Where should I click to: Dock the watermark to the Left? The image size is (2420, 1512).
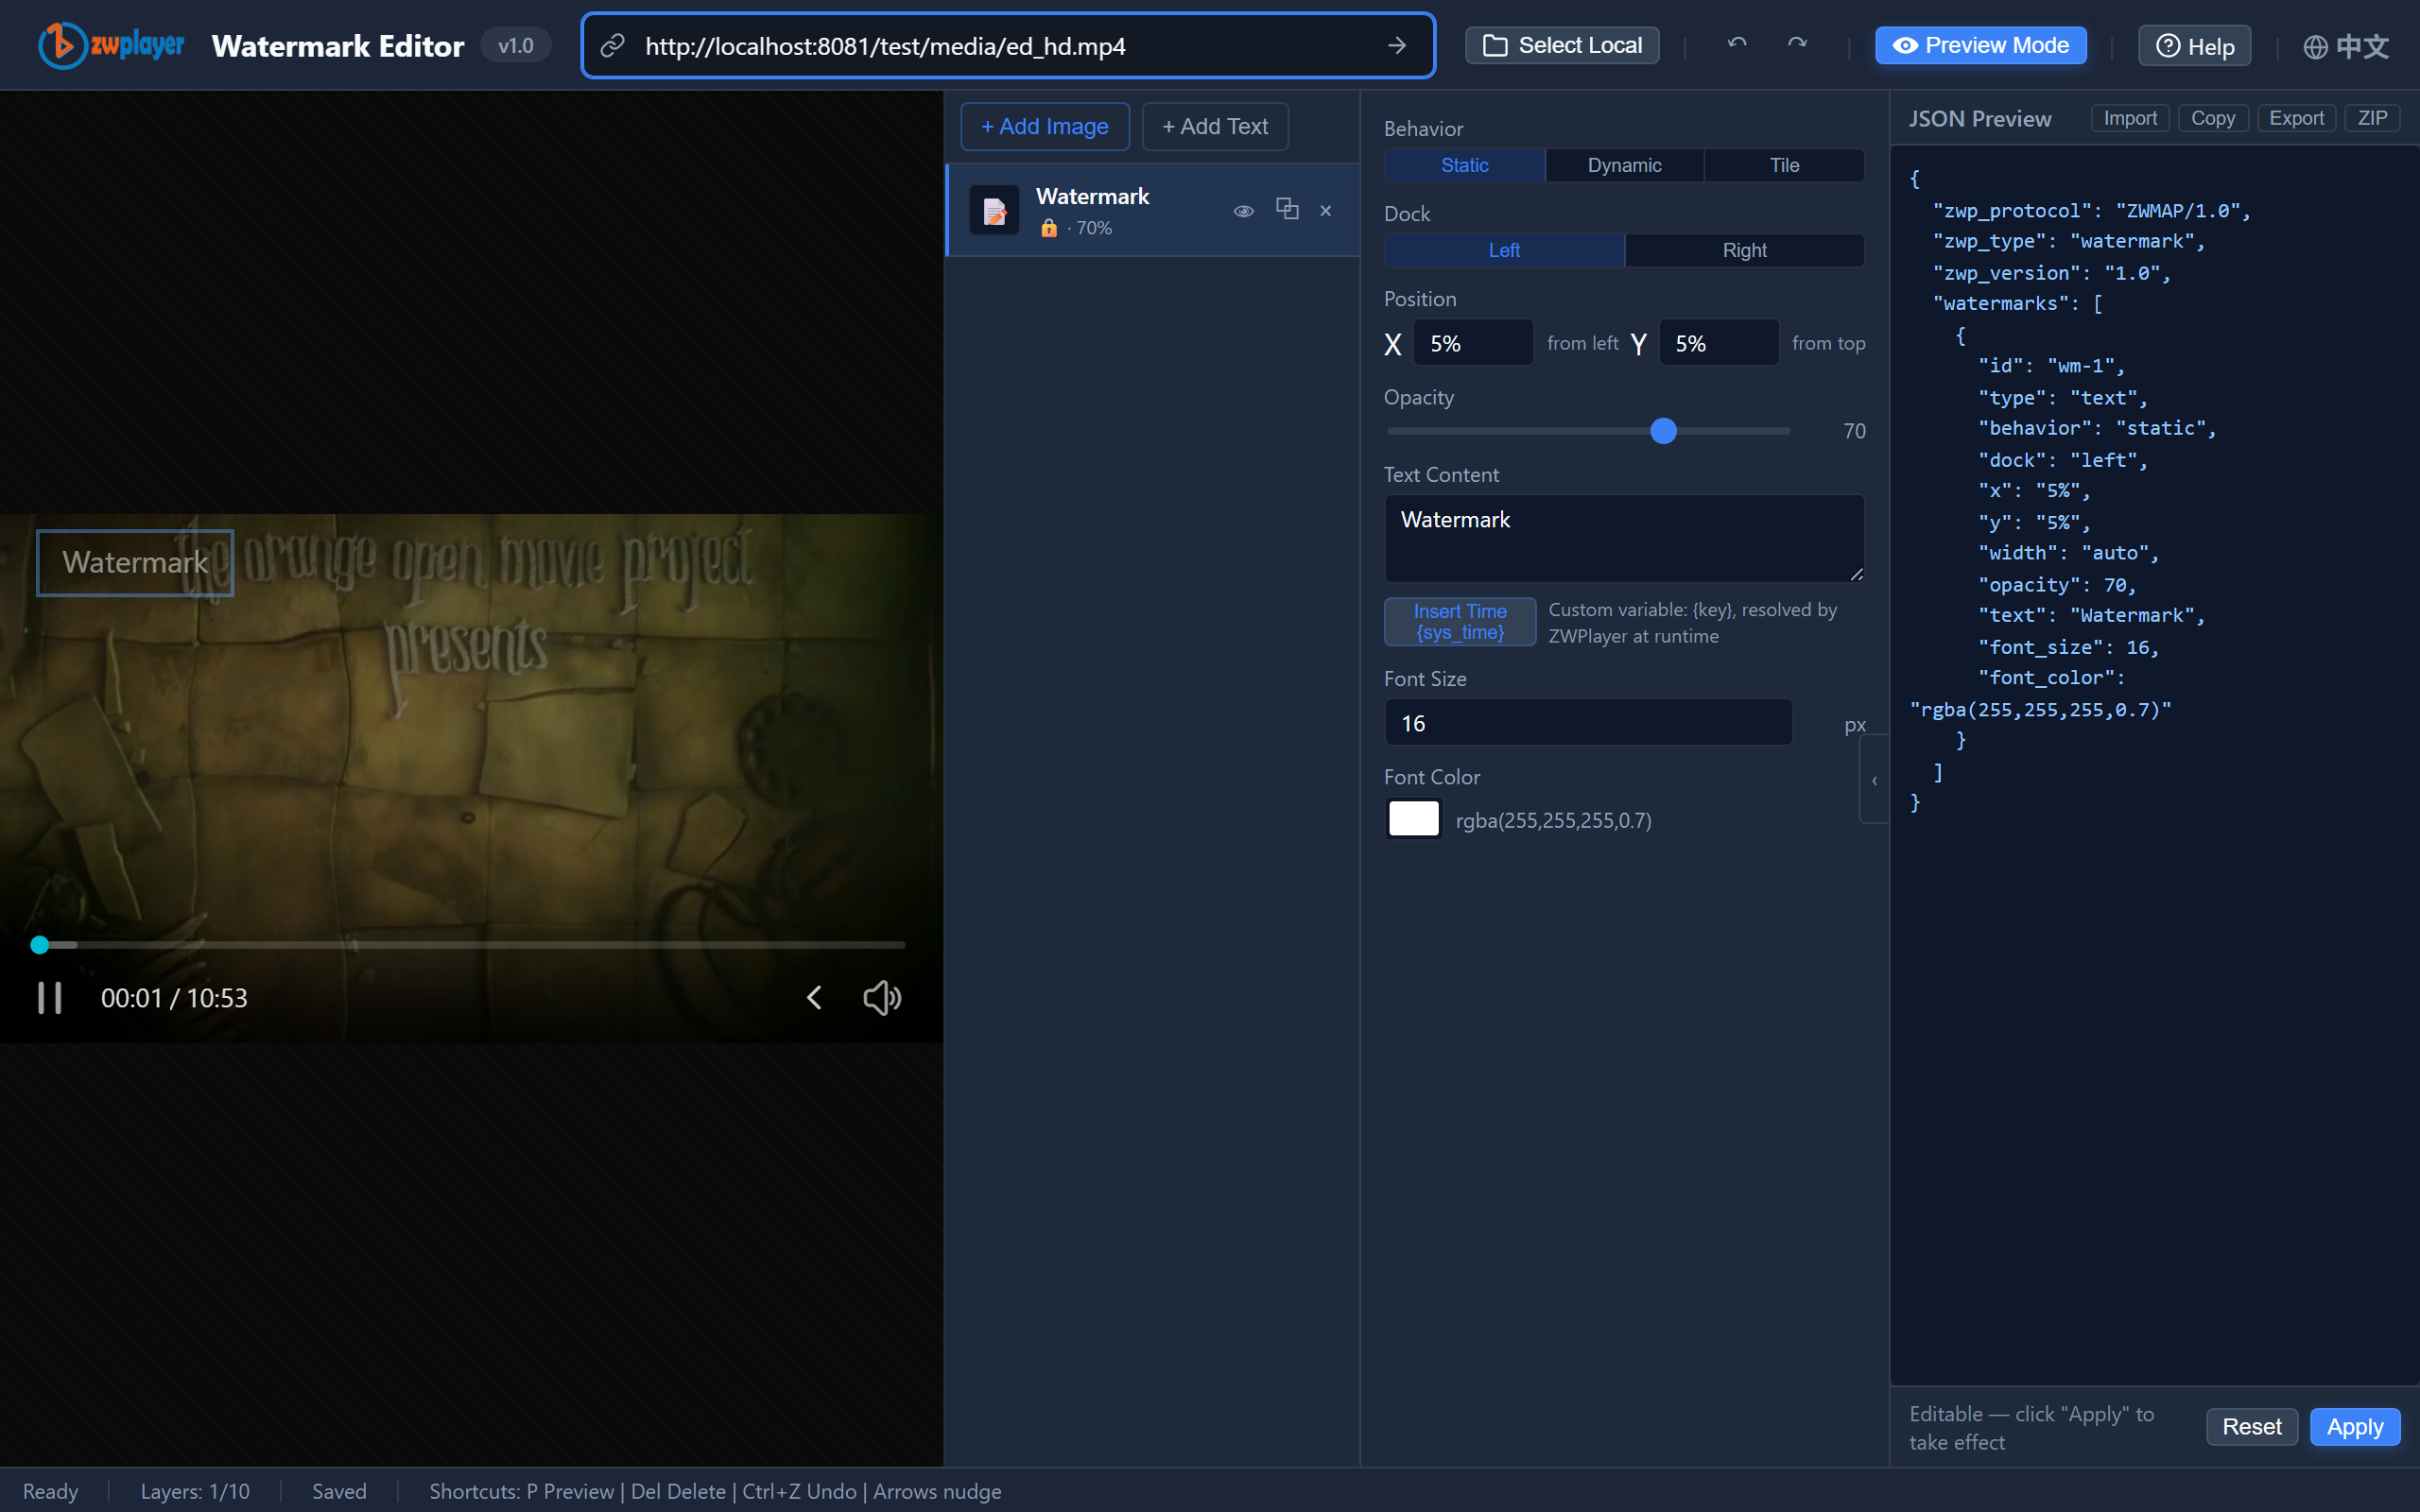point(1504,250)
